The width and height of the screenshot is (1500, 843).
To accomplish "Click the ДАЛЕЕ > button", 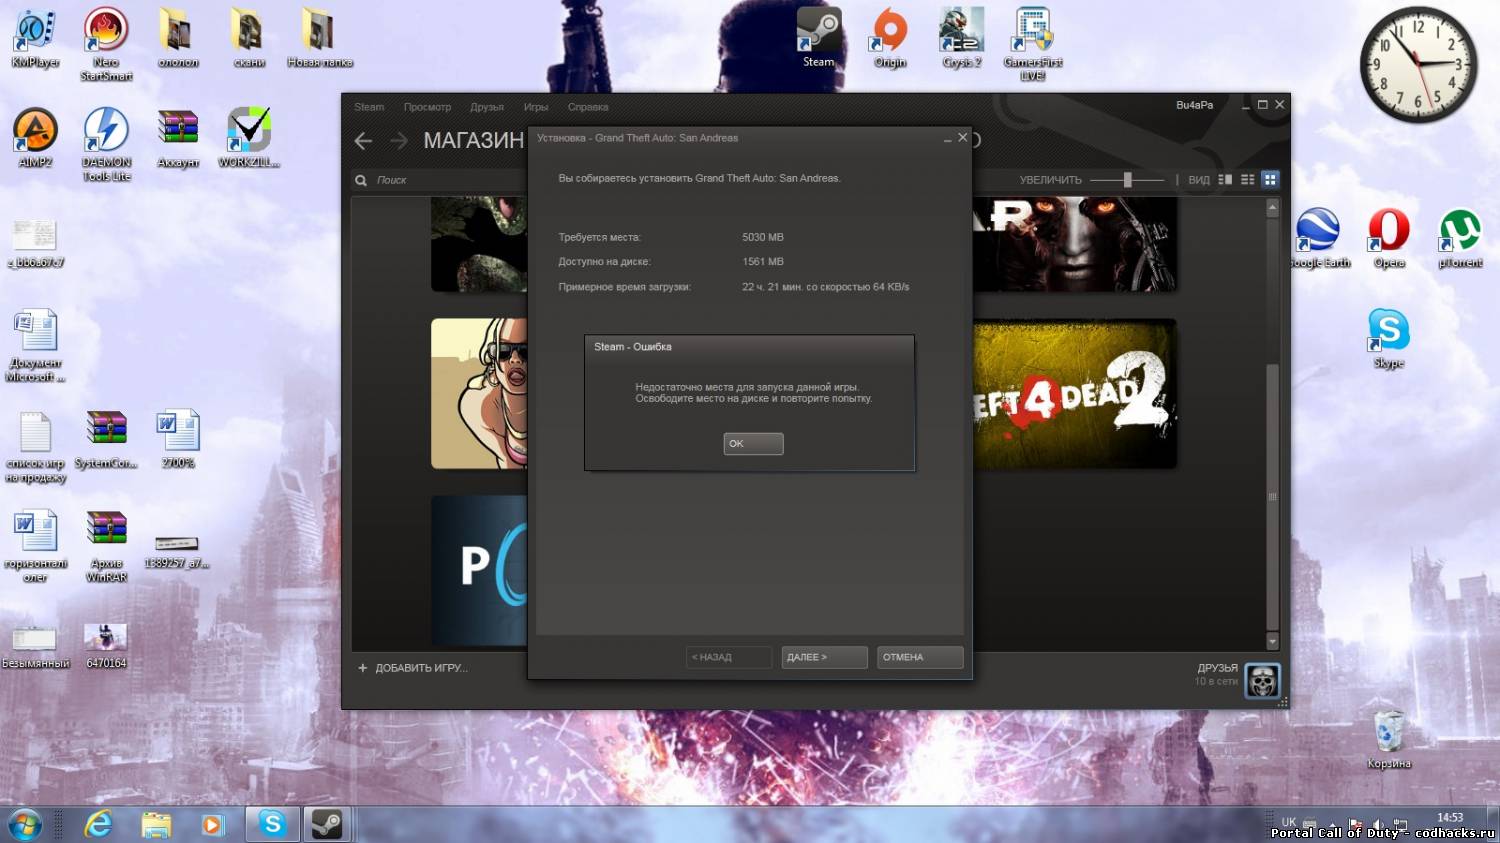I will tap(824, 657).
